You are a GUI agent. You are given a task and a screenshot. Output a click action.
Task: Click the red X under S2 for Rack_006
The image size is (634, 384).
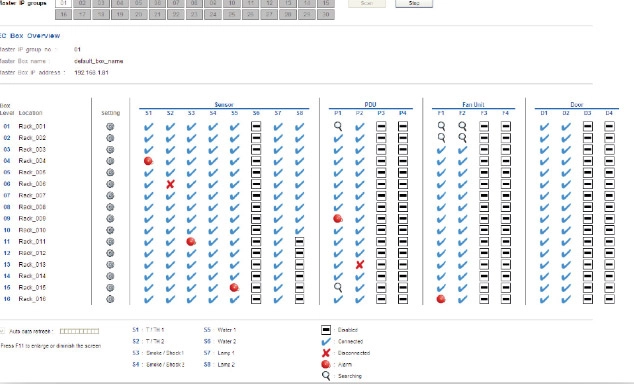(x=170, y=184)
